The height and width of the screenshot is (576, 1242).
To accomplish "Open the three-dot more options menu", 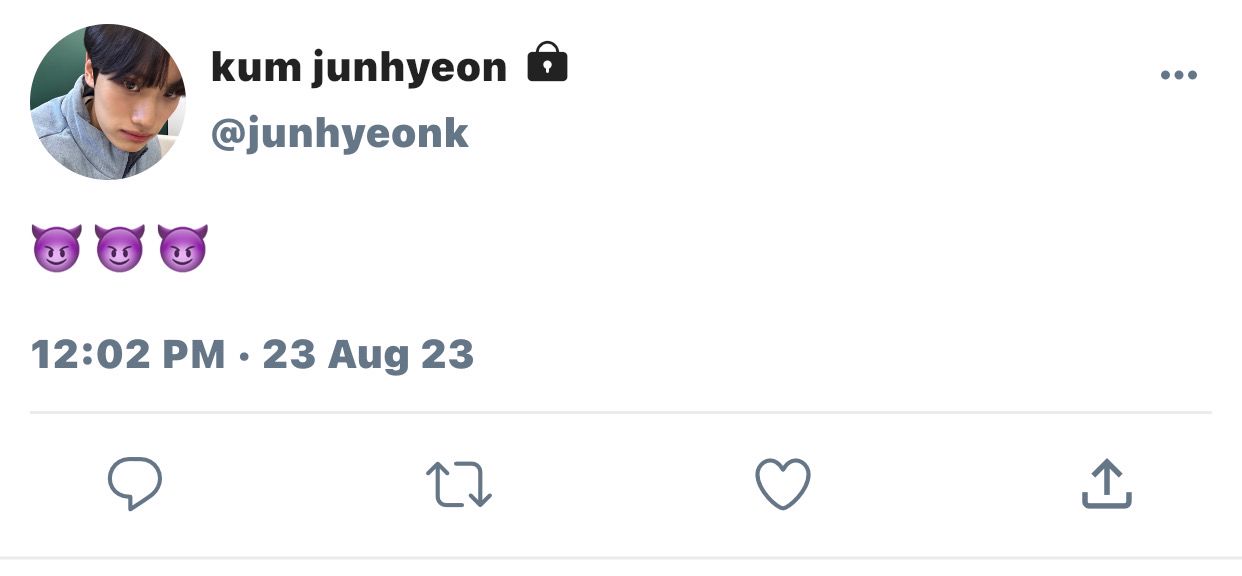I will click(1178, 75).
